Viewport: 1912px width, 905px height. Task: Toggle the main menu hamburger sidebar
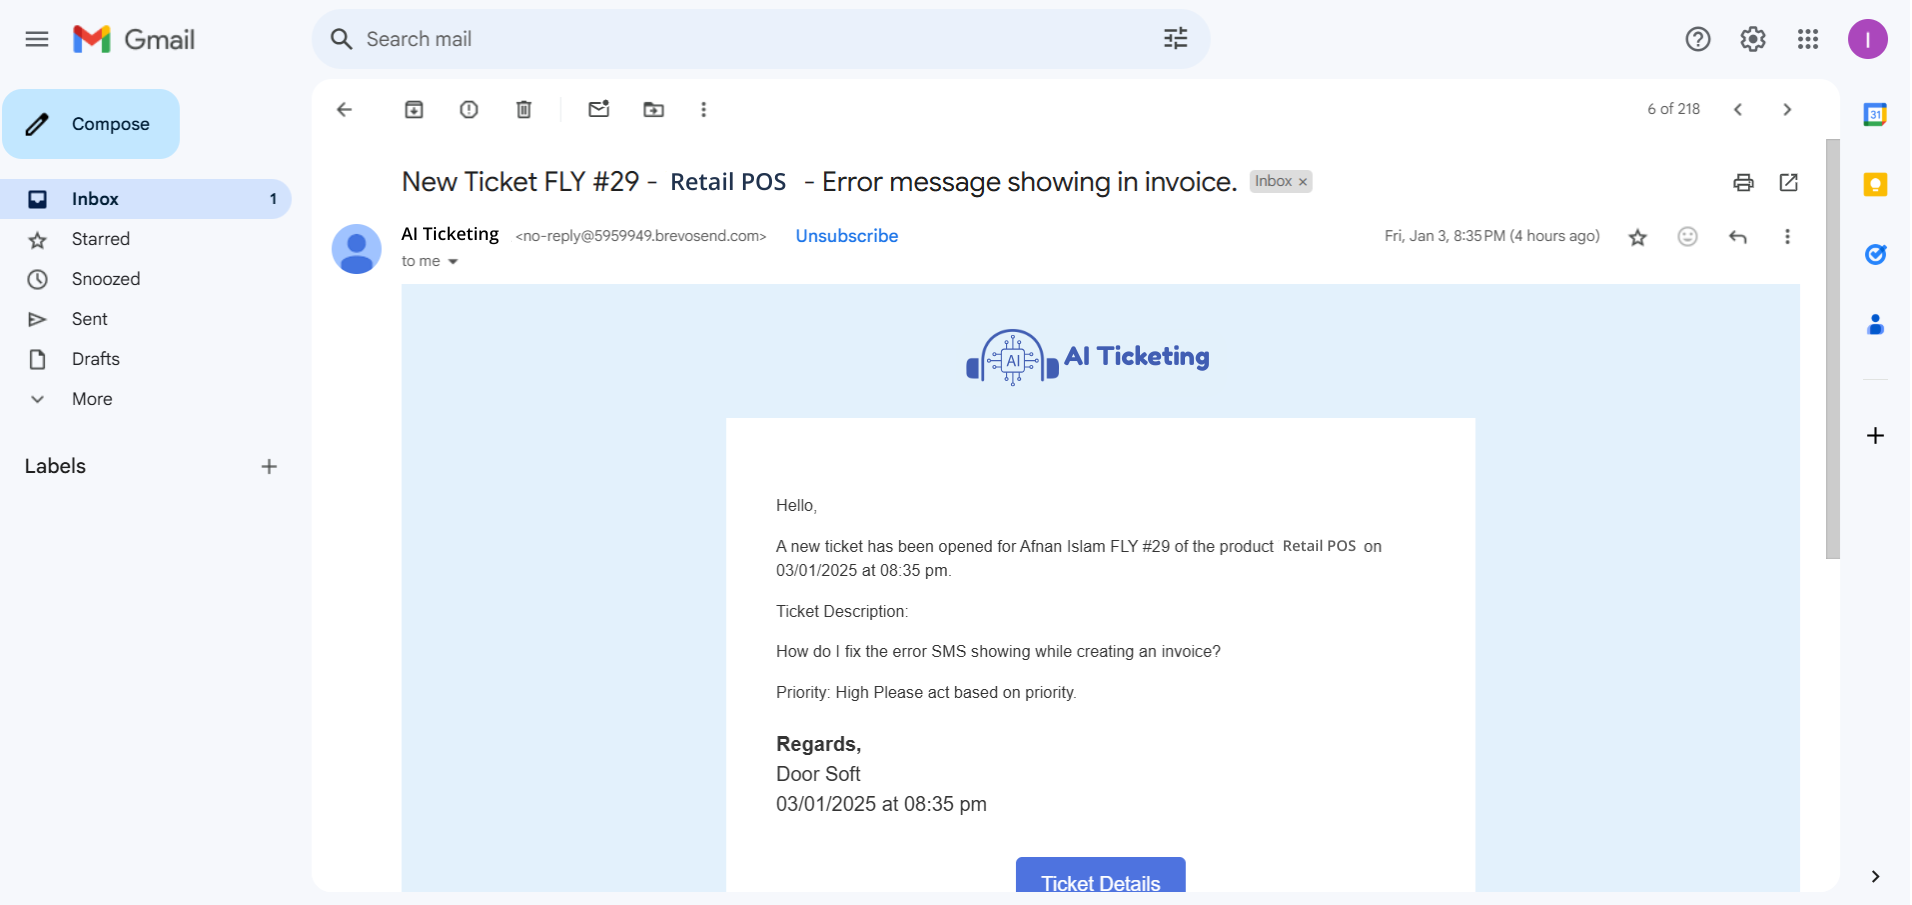pos(37,40)
